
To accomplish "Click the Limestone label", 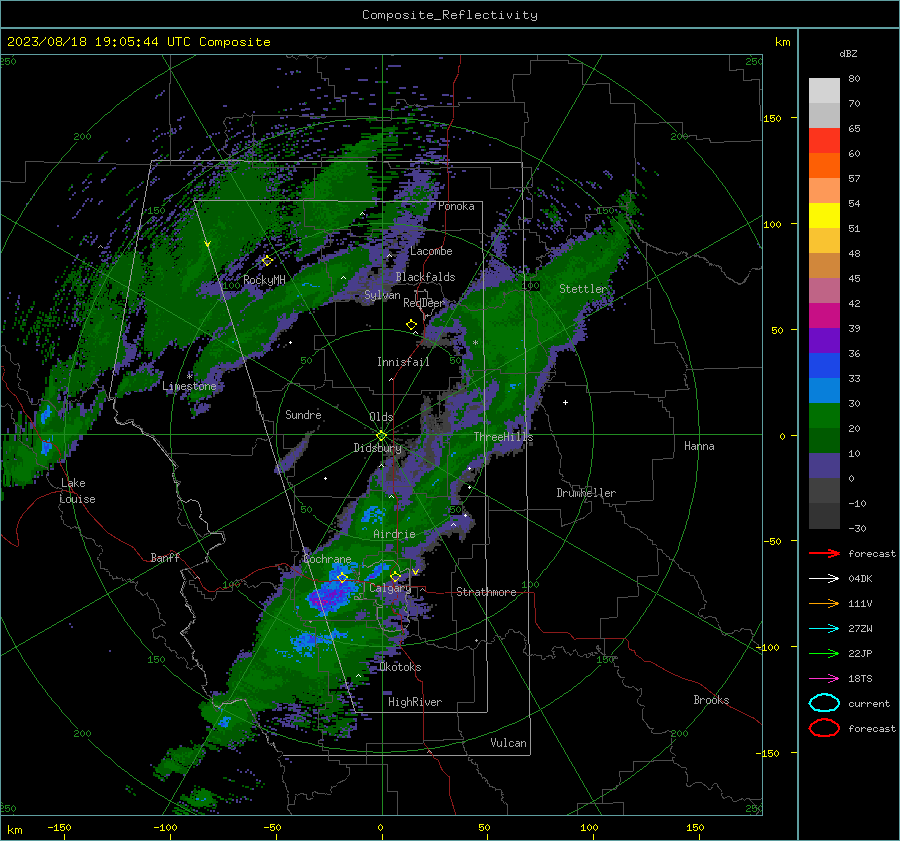I will [189, 386].
